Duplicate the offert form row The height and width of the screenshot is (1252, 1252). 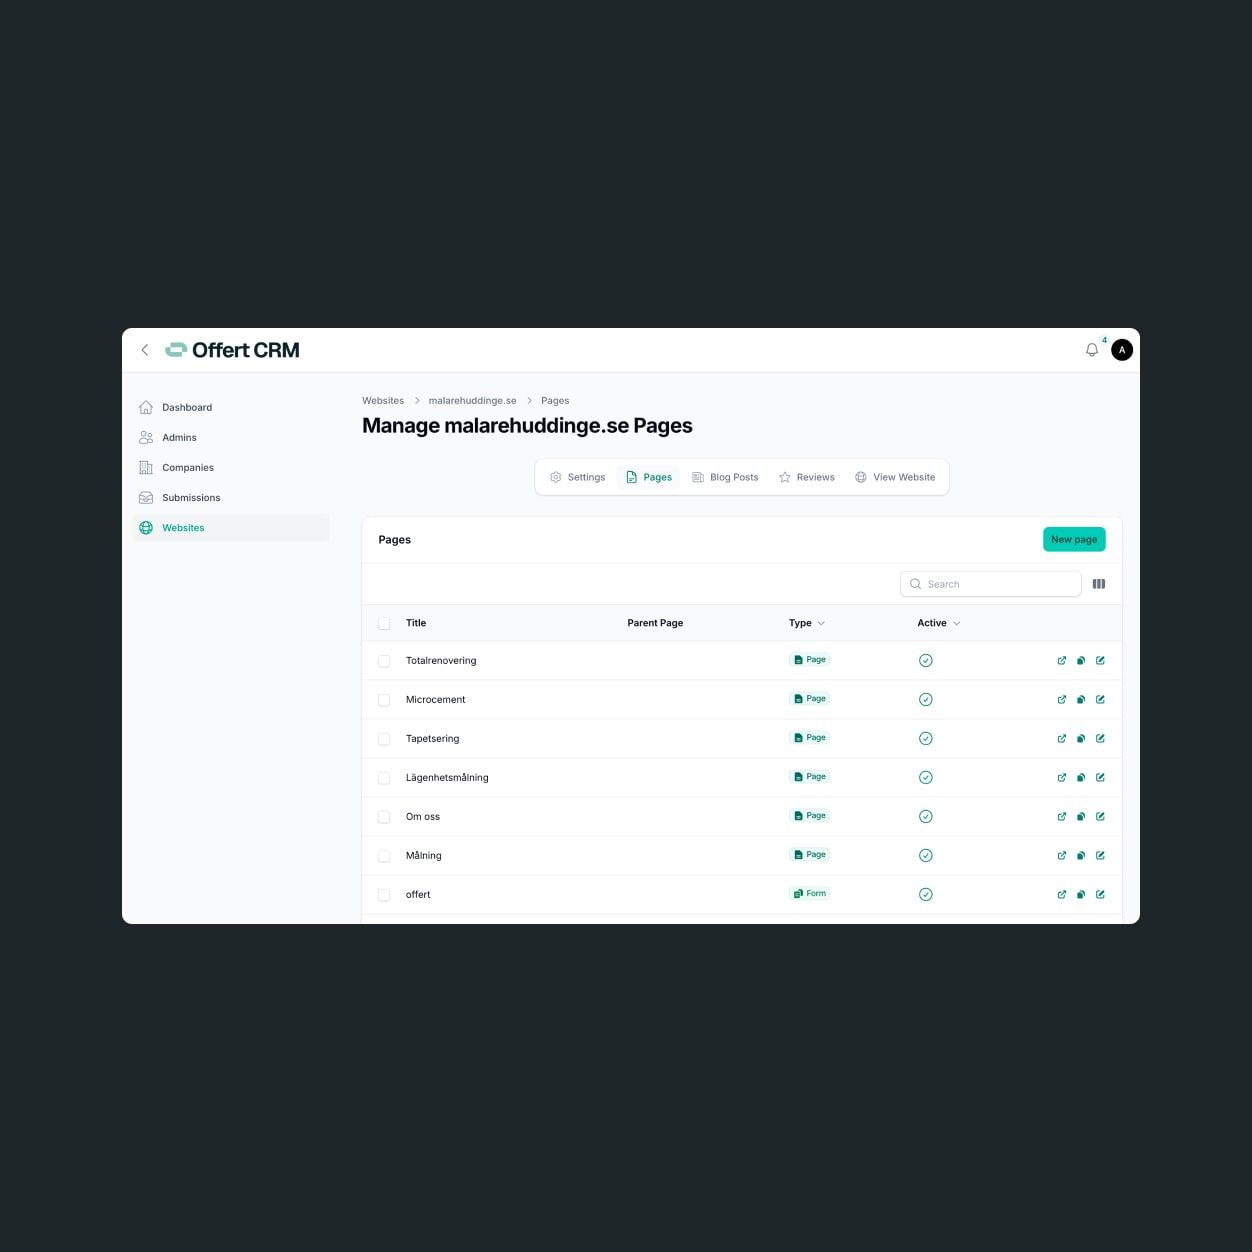click(x=1081, y=894)
